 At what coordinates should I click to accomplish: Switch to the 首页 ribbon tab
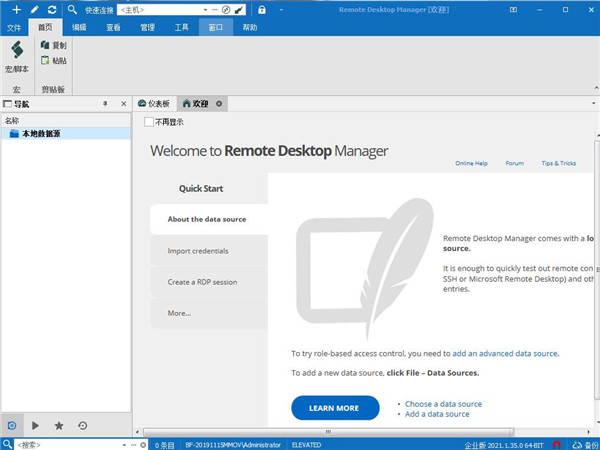pos(45,27)
